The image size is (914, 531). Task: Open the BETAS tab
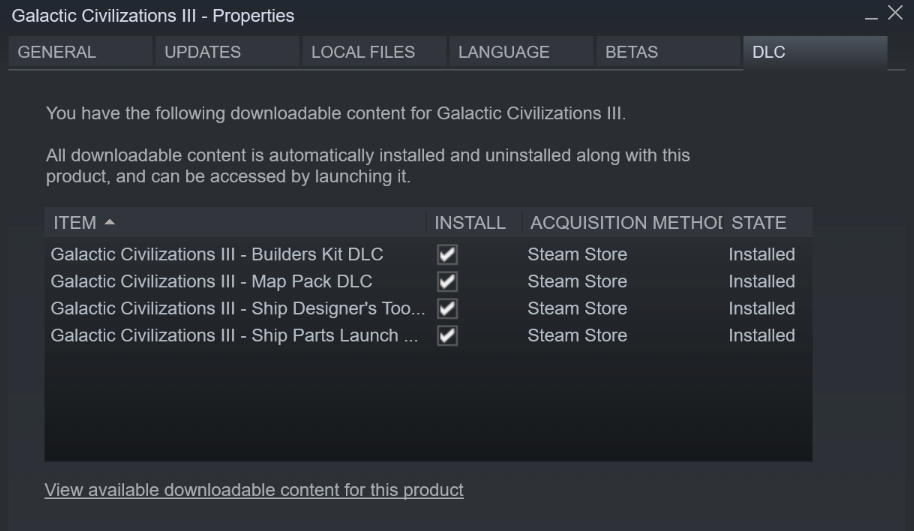(631, 53)
